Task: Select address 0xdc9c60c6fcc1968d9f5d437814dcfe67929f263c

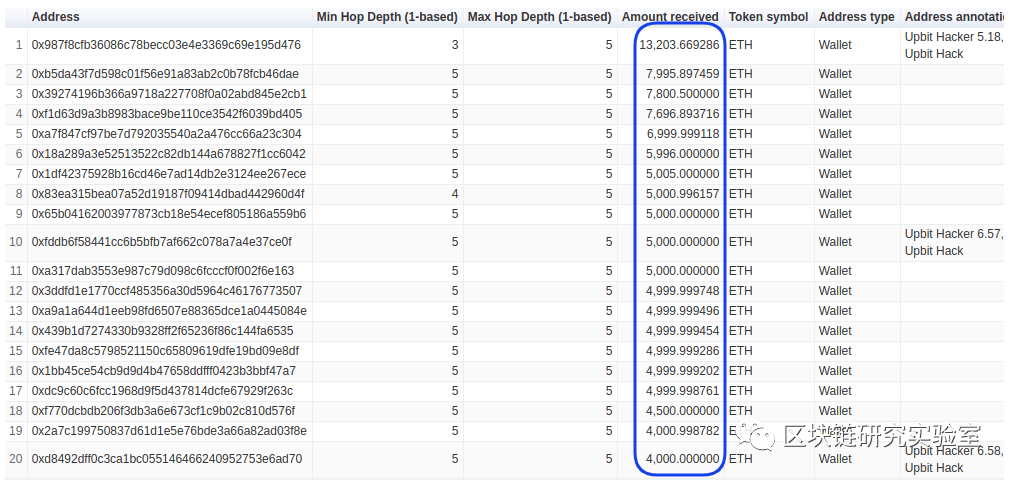Action: 162,391
